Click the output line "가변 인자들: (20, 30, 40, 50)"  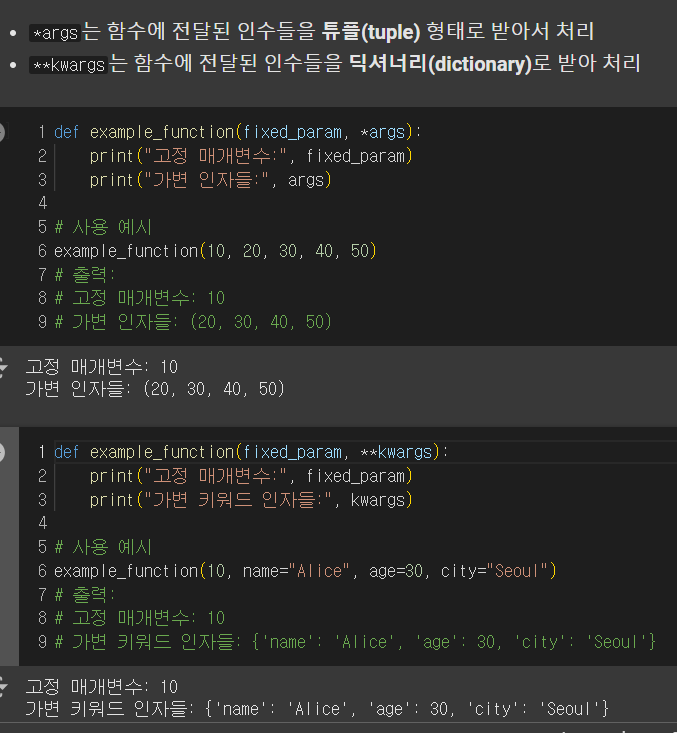tap(155, 389)
